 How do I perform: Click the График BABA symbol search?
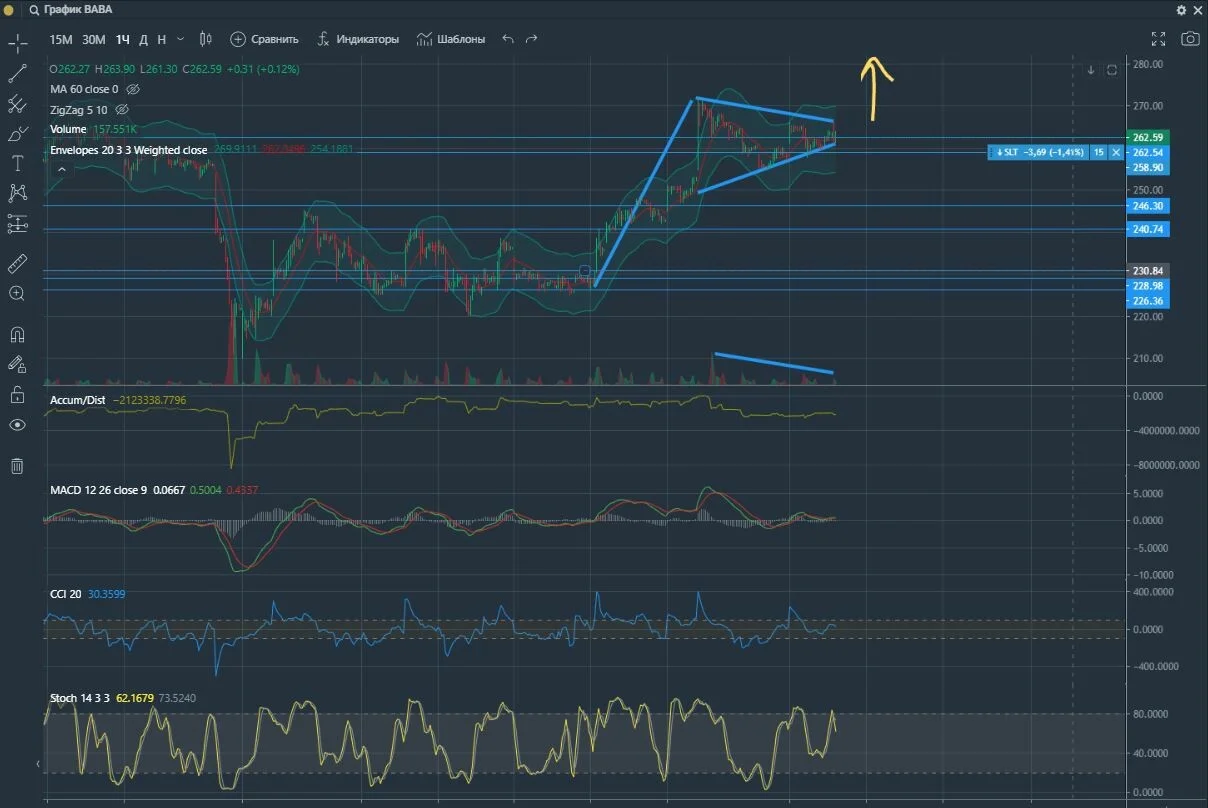point(71,10)
